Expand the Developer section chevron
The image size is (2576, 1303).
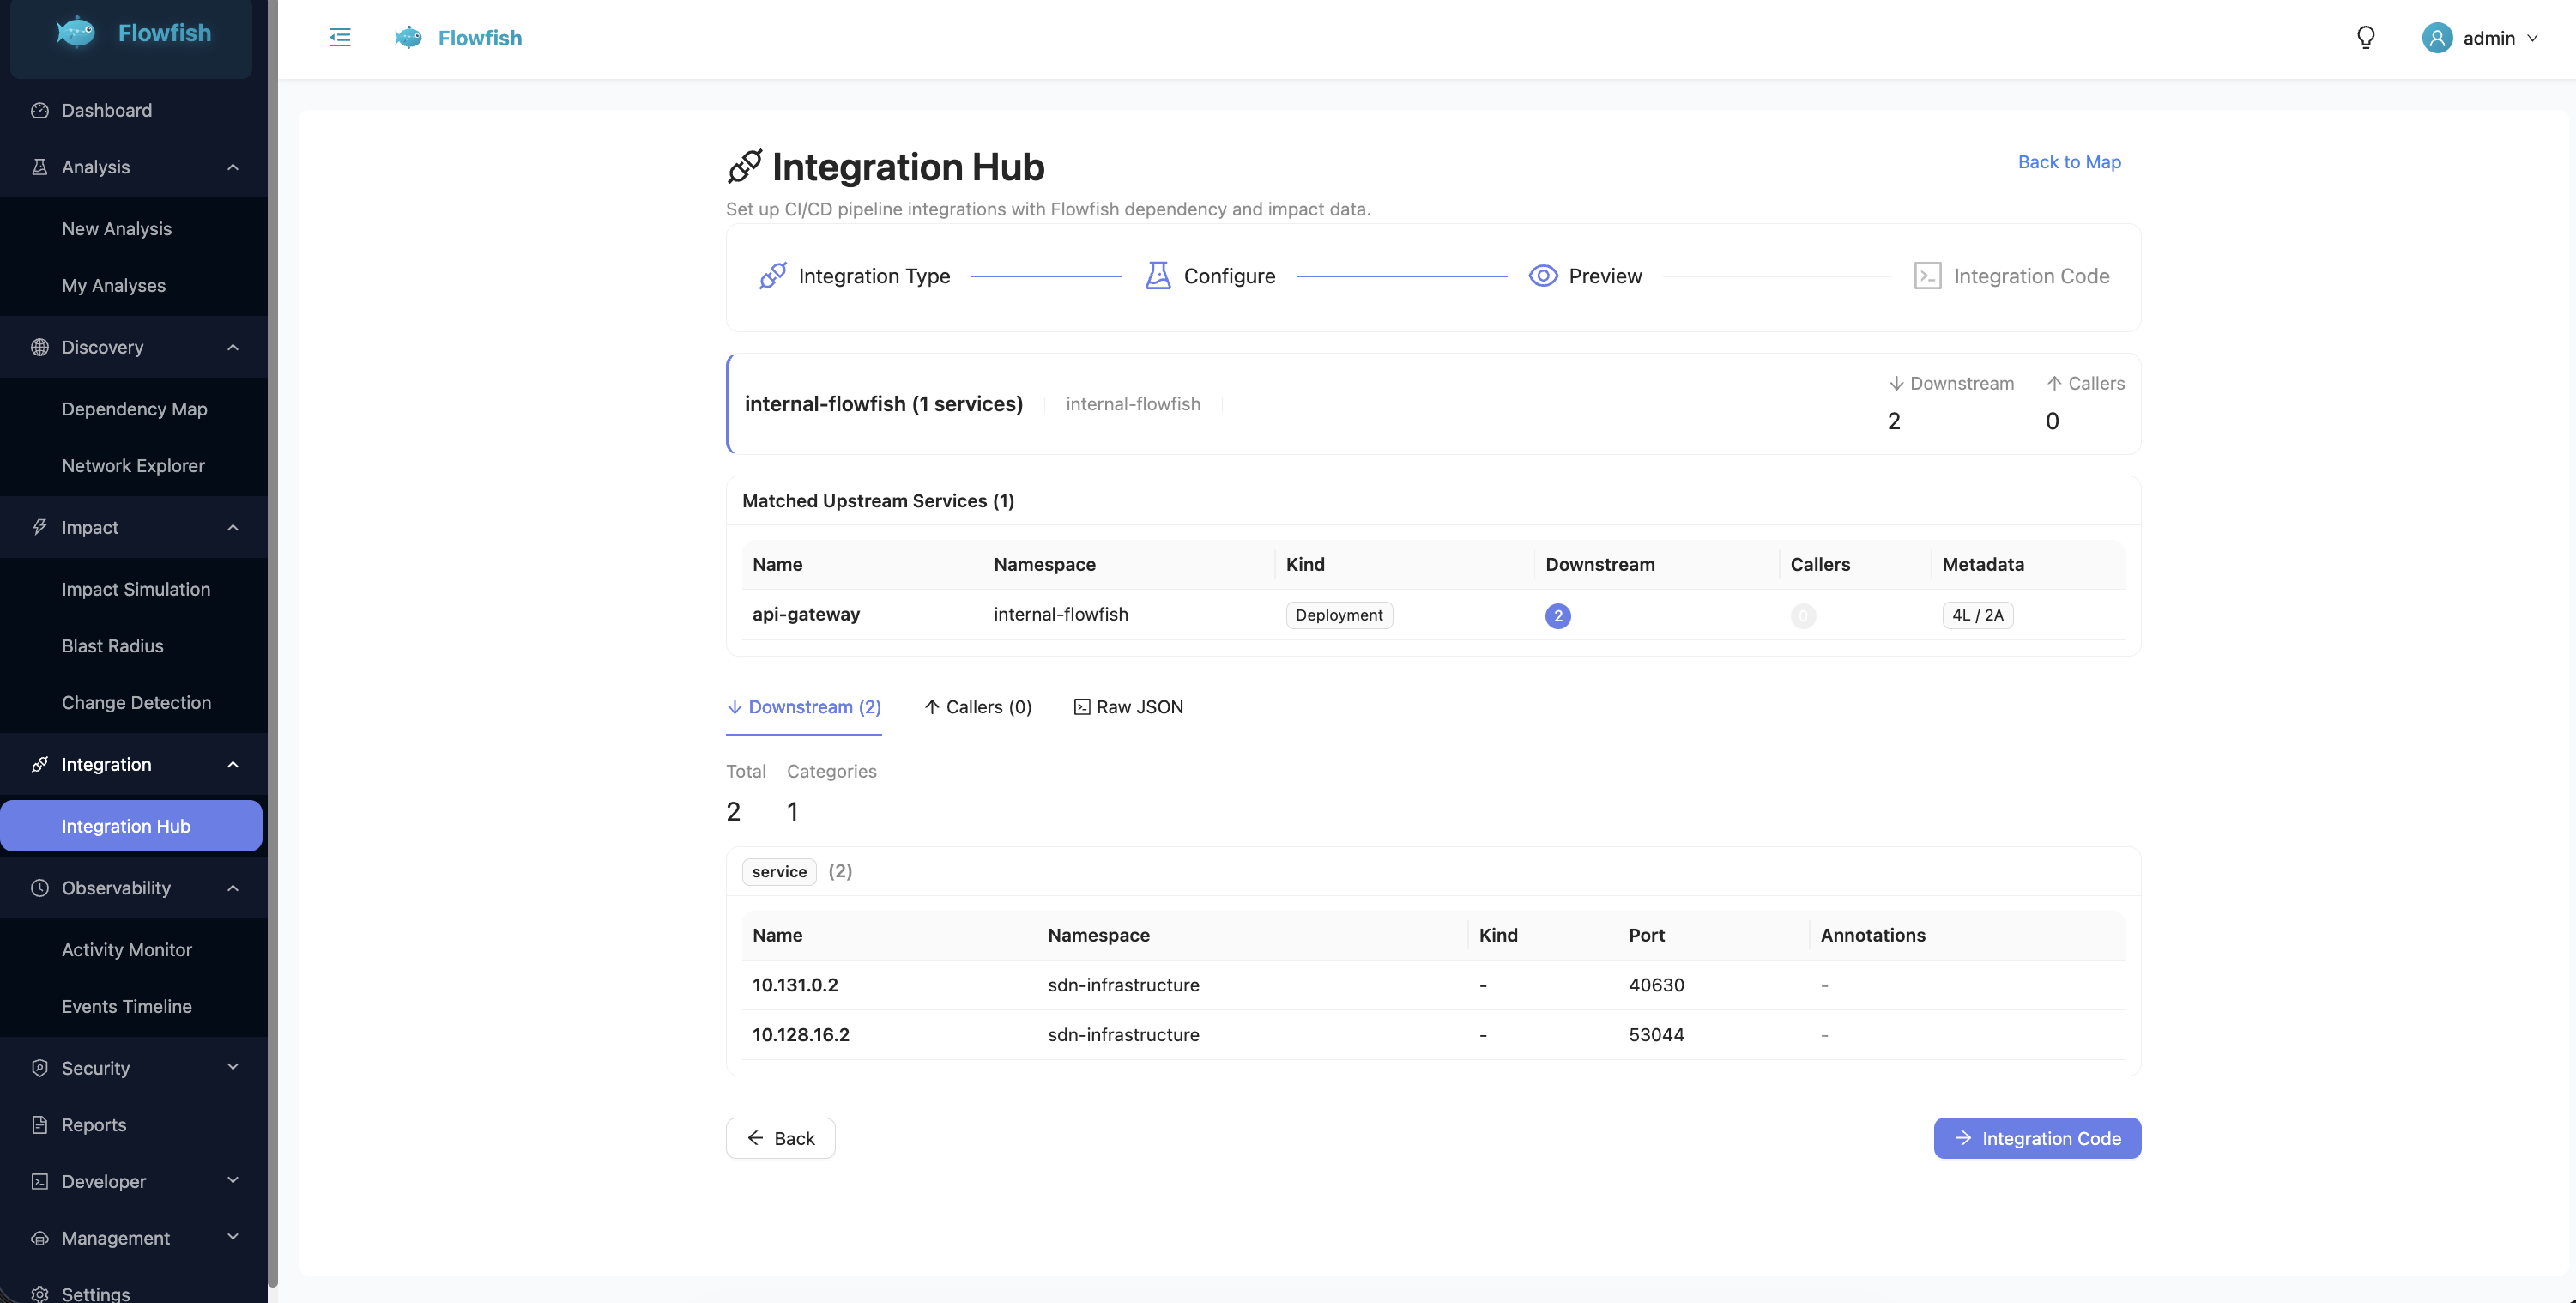(x=233, y=1180)
